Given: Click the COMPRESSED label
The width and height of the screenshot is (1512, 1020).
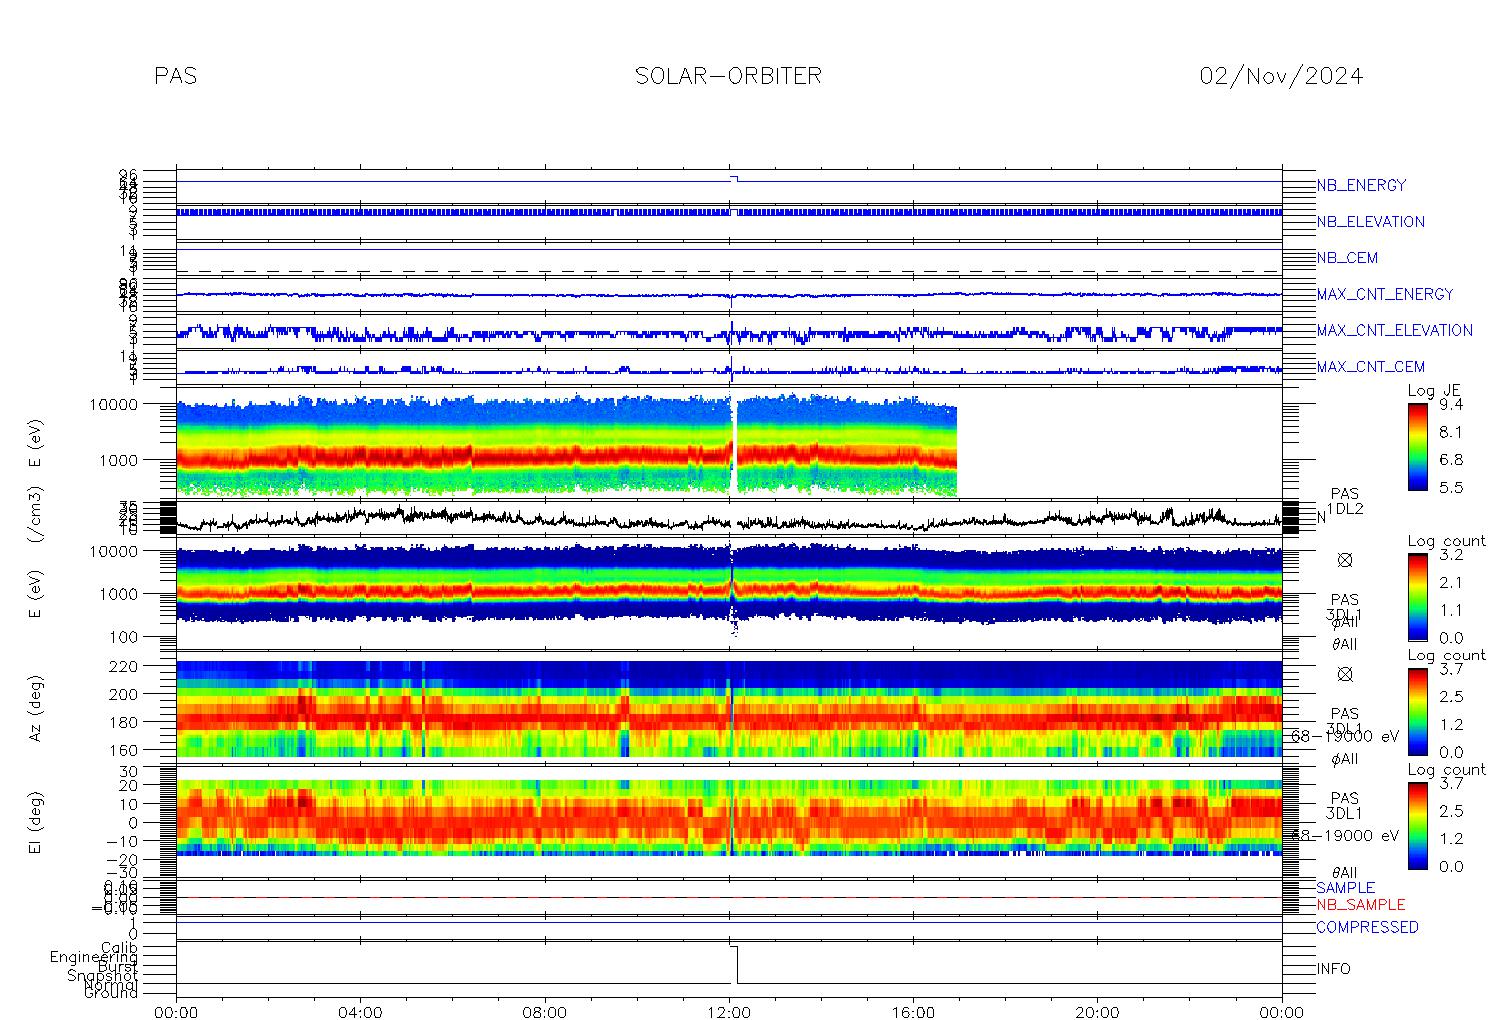Looking at the screenshot, I should click(1367, 928).
